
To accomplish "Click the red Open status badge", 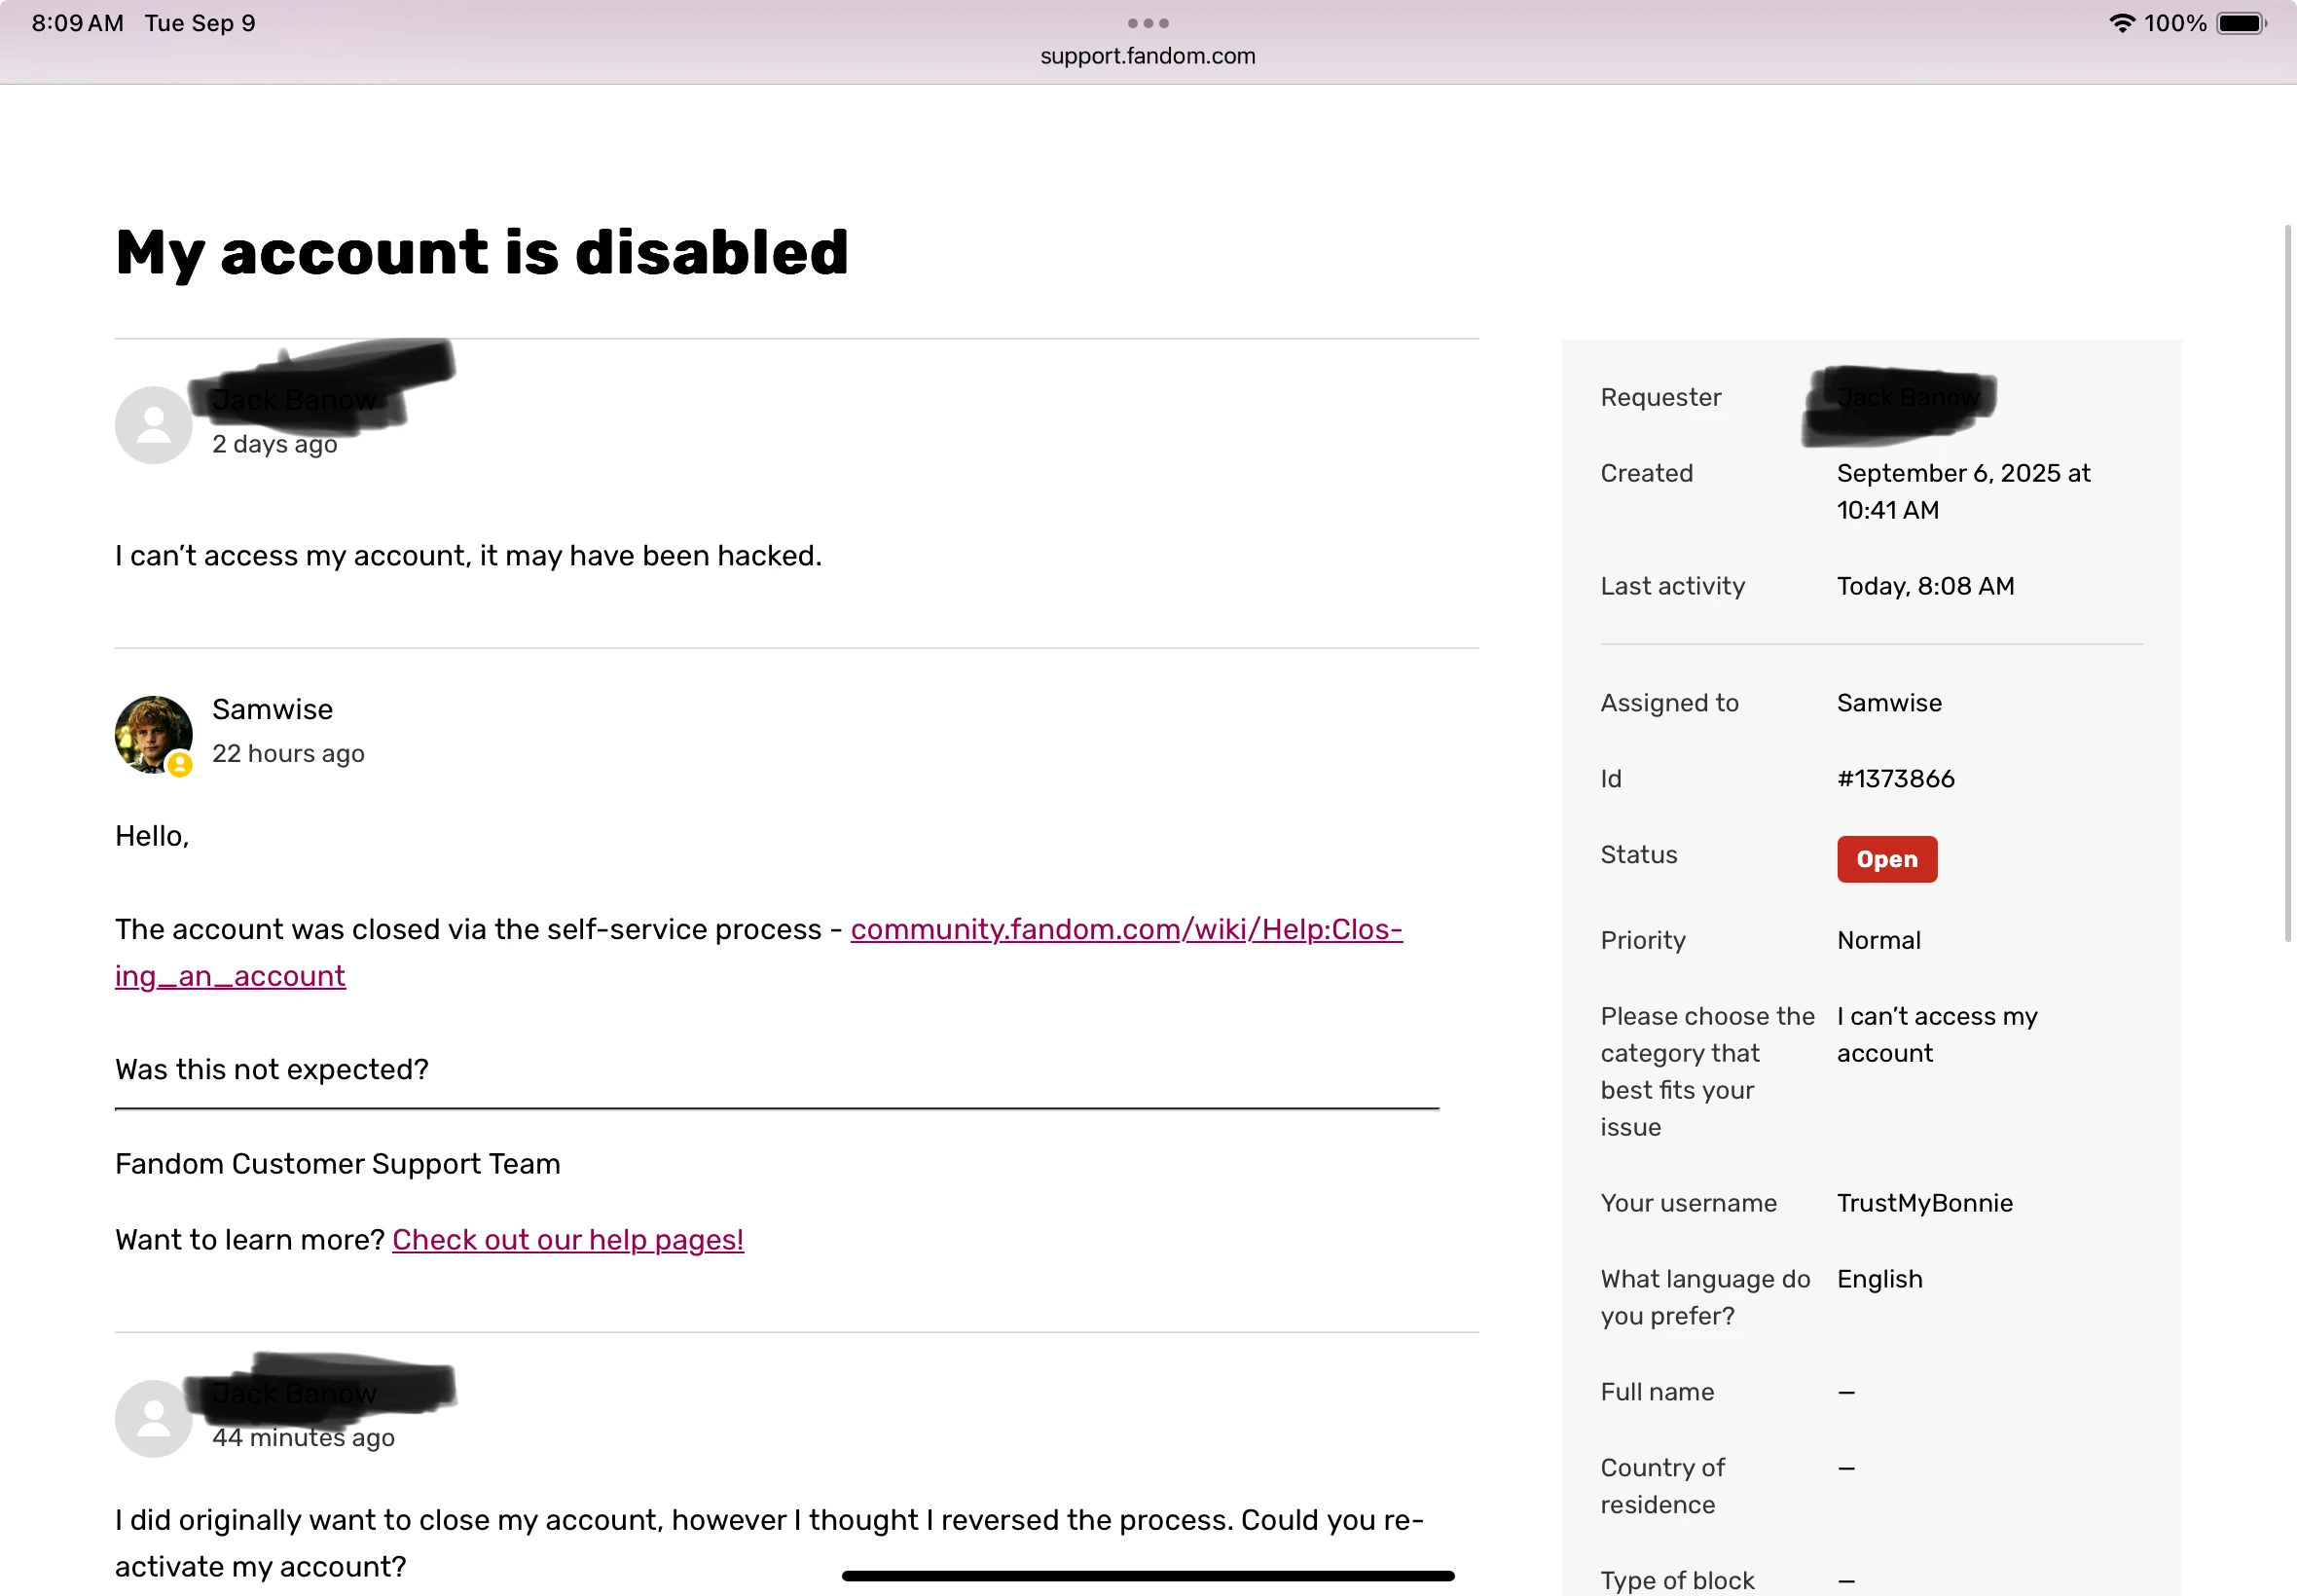I will [x=1886, y=859].
